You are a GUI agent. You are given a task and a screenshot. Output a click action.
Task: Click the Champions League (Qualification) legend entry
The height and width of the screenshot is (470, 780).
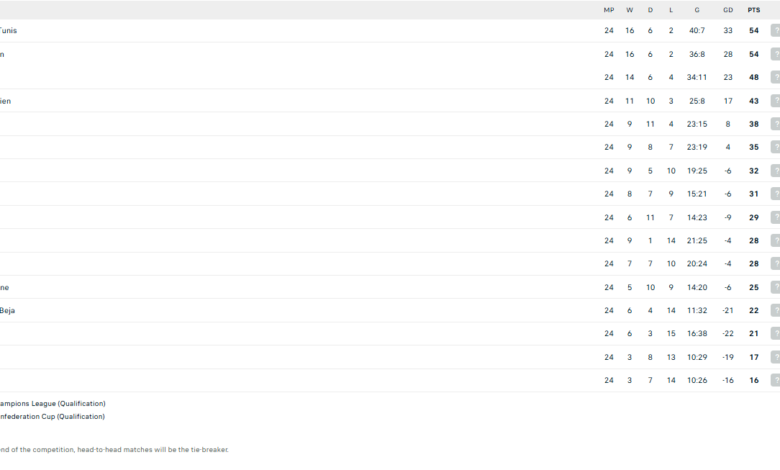pyautogui.click(x=52, y=404)
